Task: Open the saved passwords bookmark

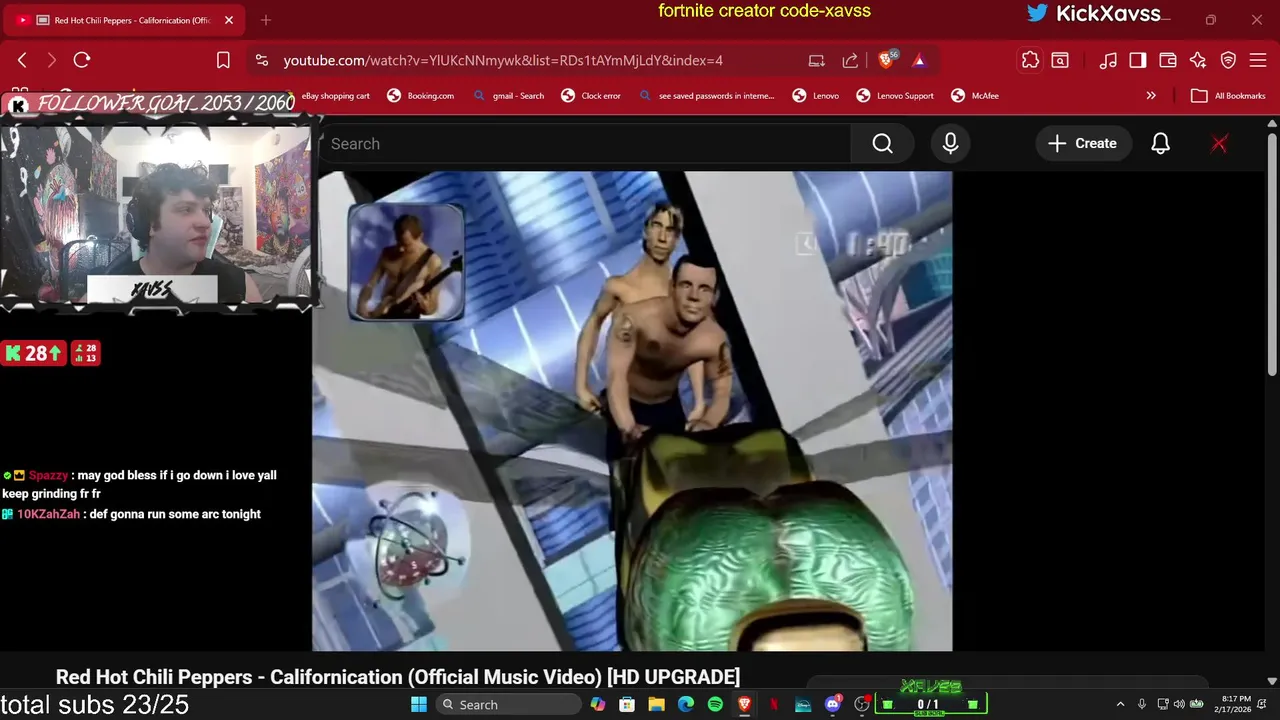Action: pos(706,96)
